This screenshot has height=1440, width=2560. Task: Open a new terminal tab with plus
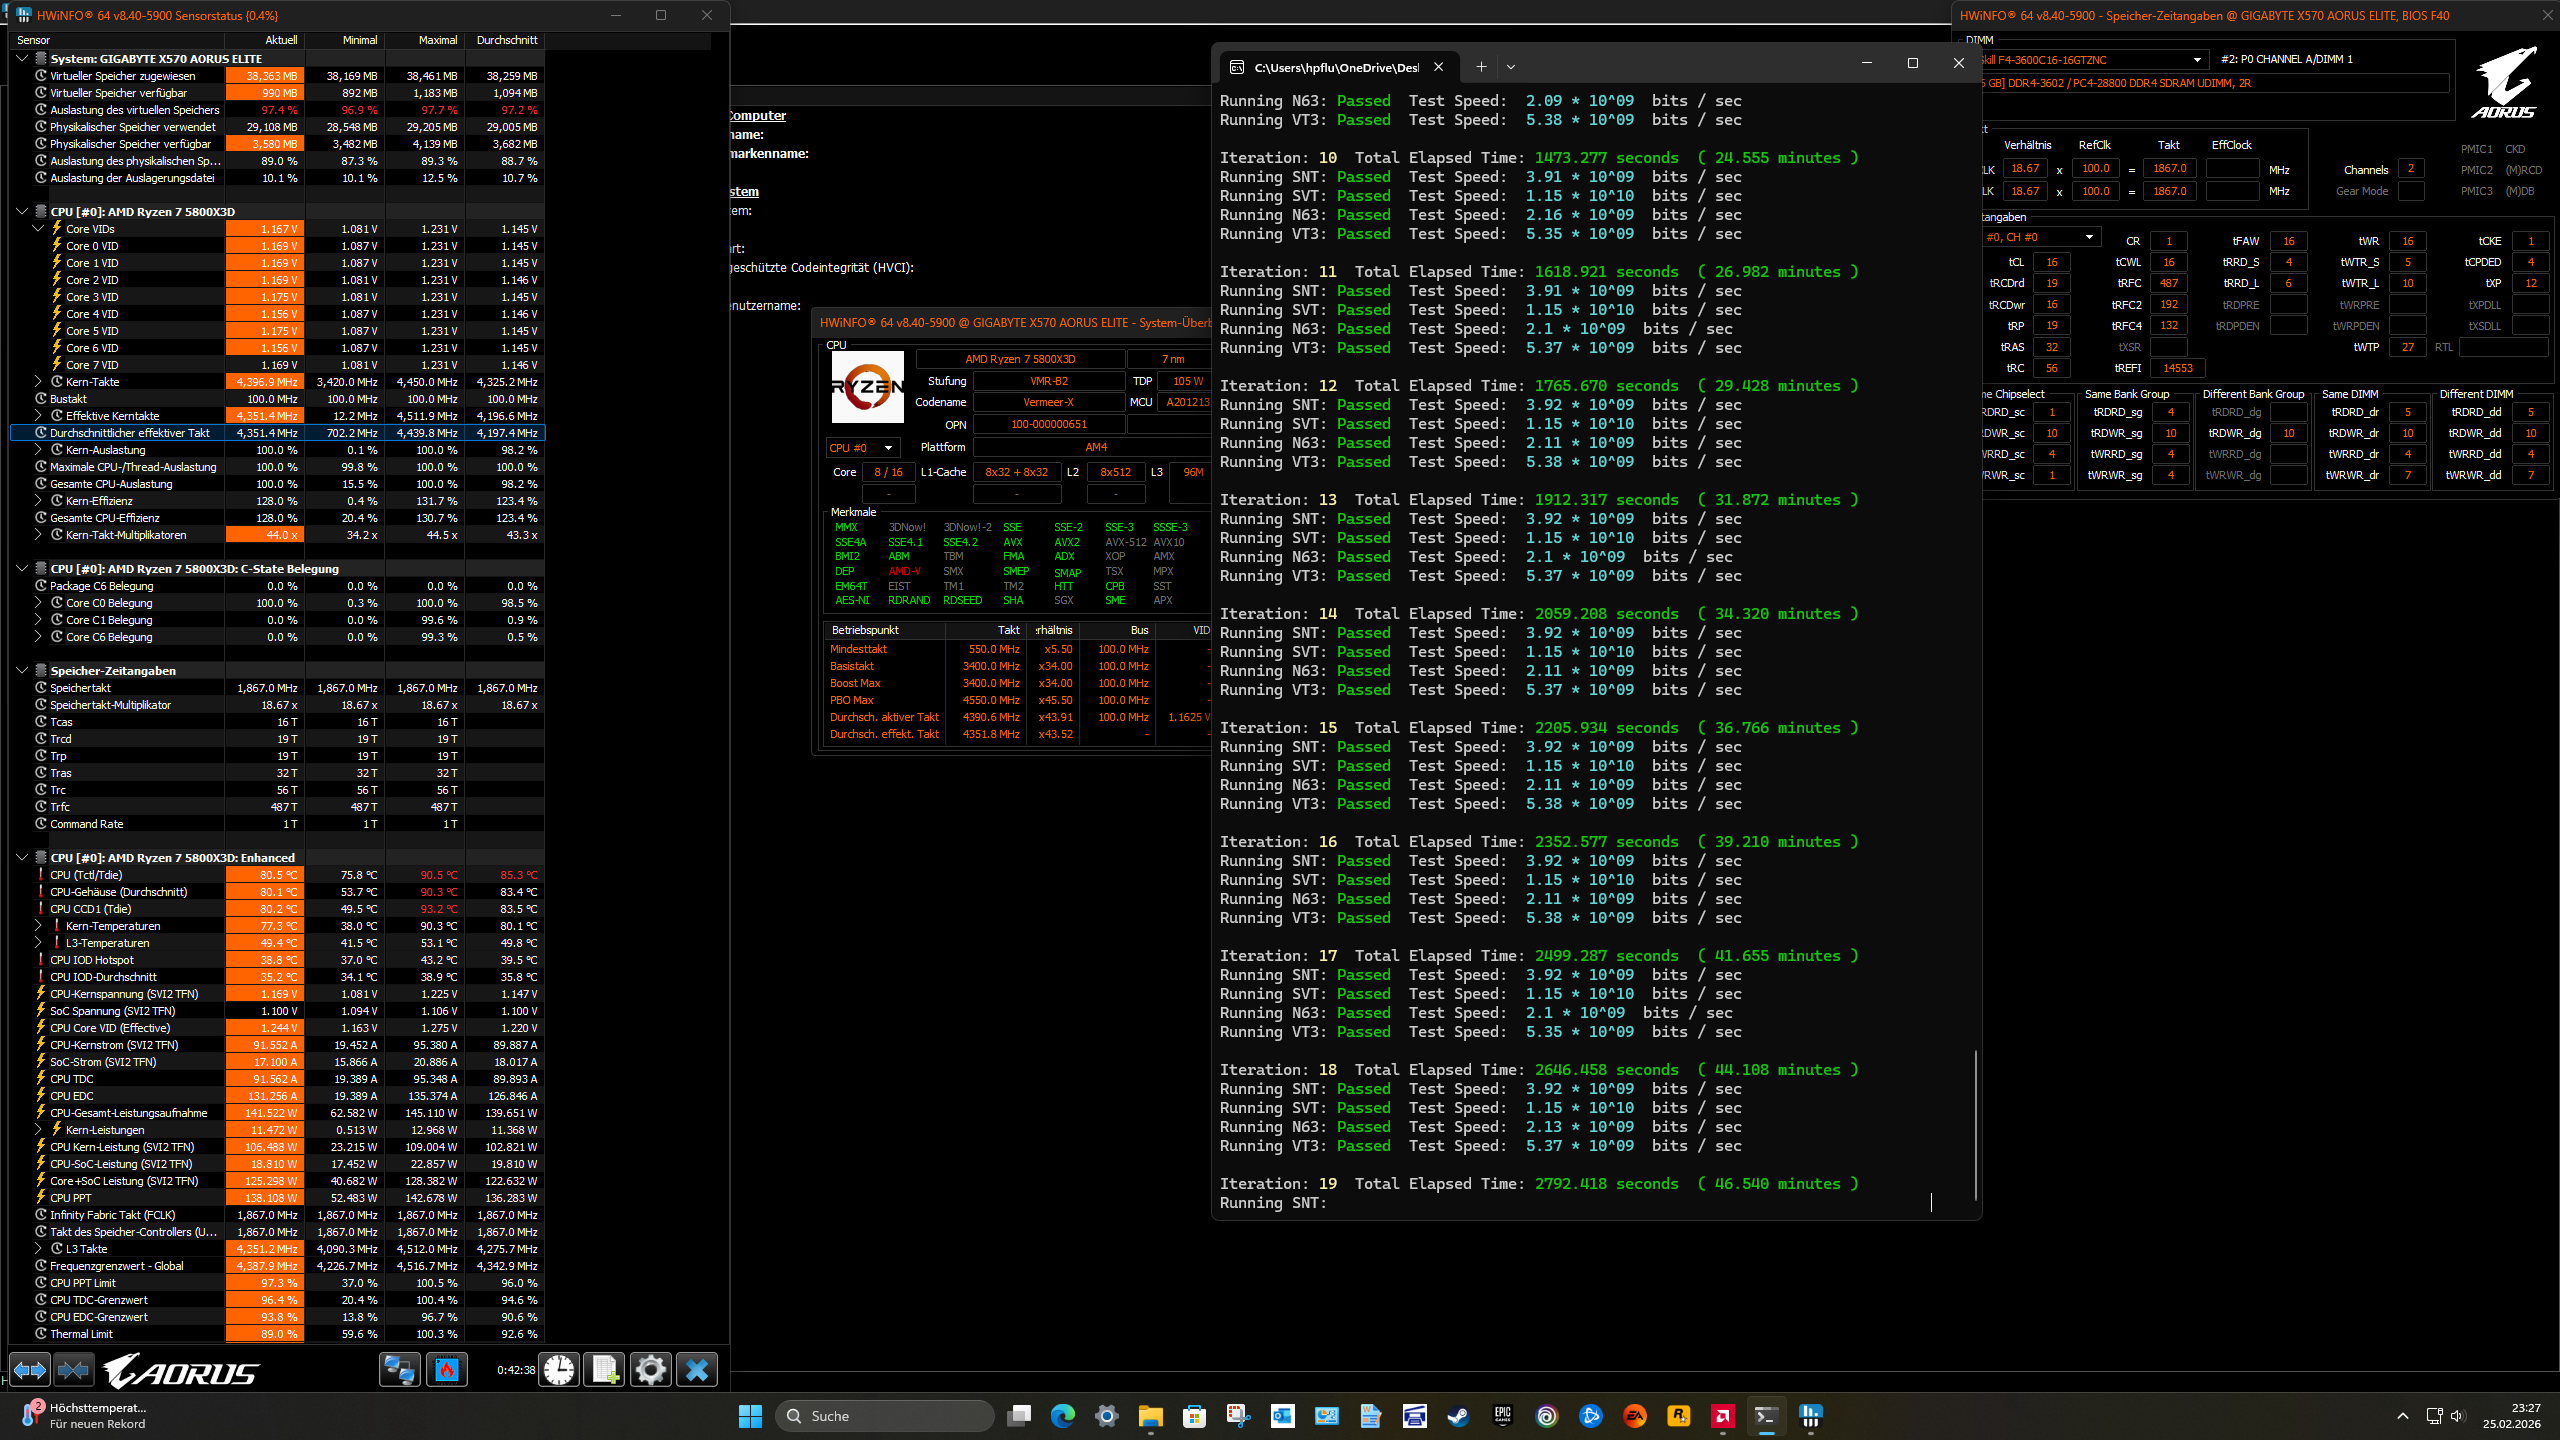(1481, 67)
